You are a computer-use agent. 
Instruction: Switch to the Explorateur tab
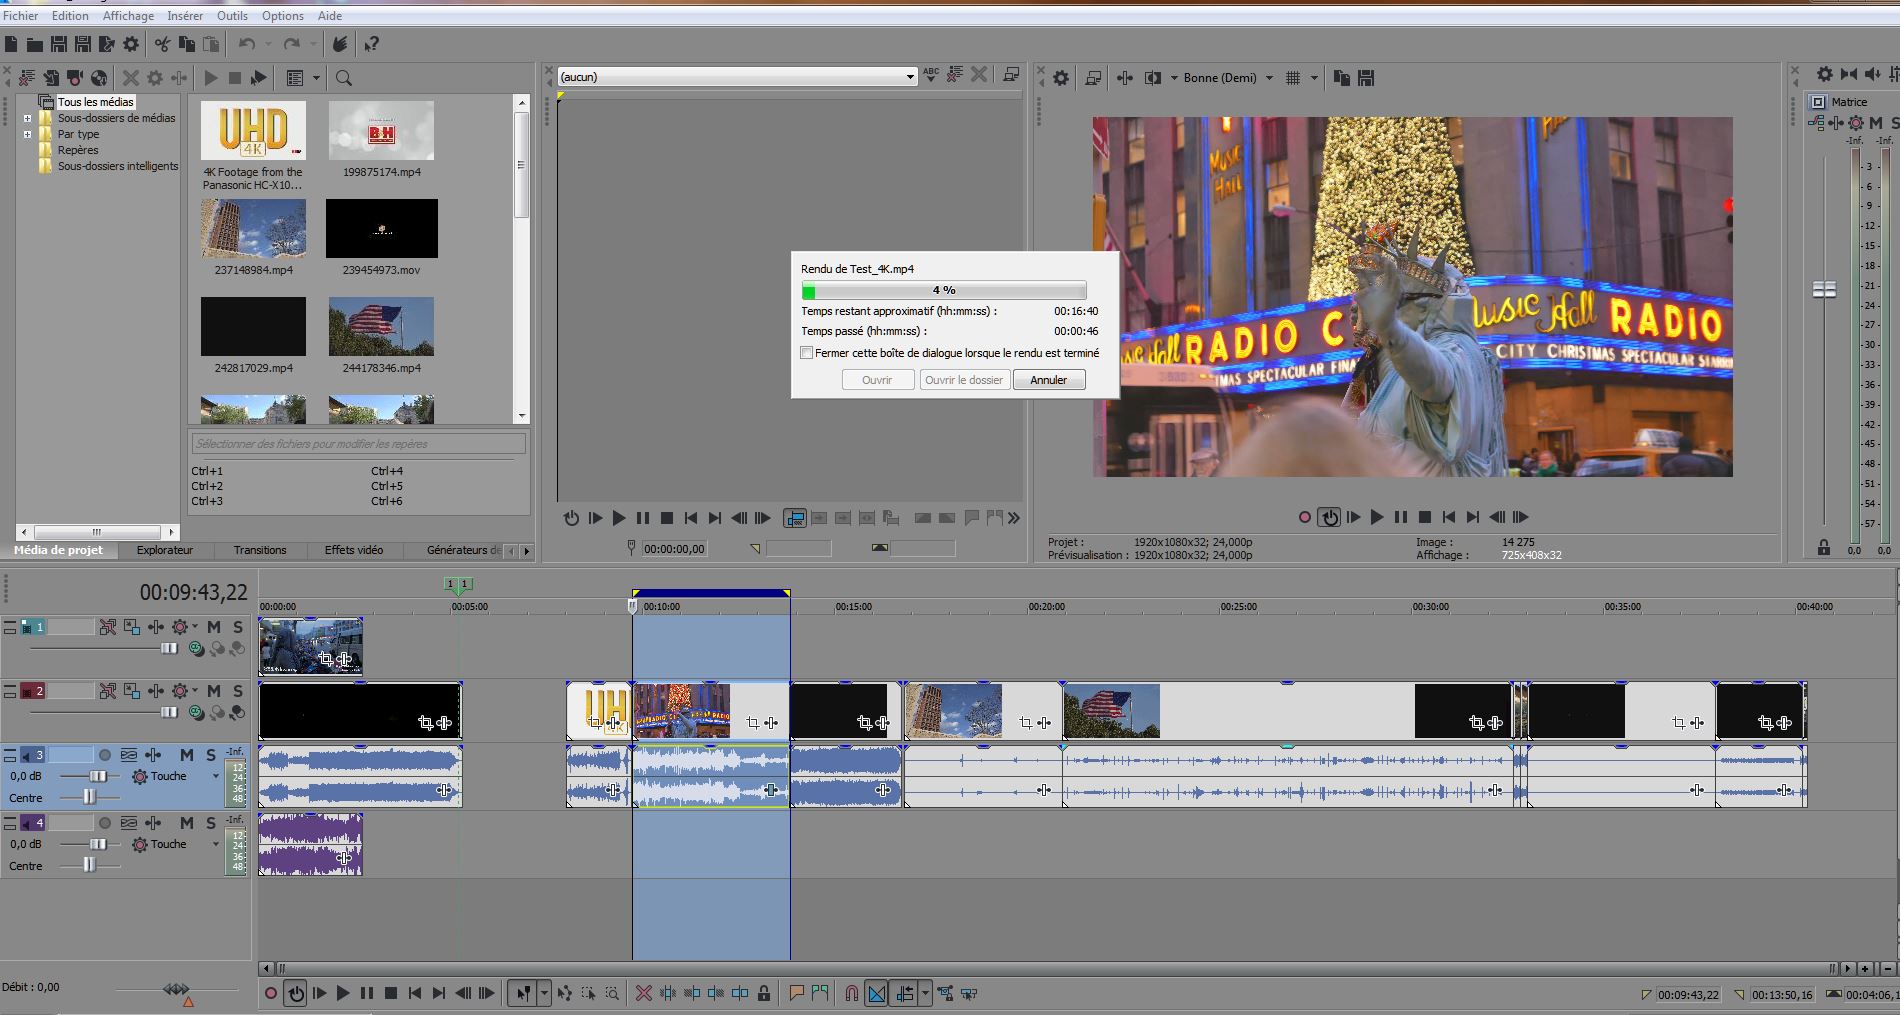click(165, 550)
